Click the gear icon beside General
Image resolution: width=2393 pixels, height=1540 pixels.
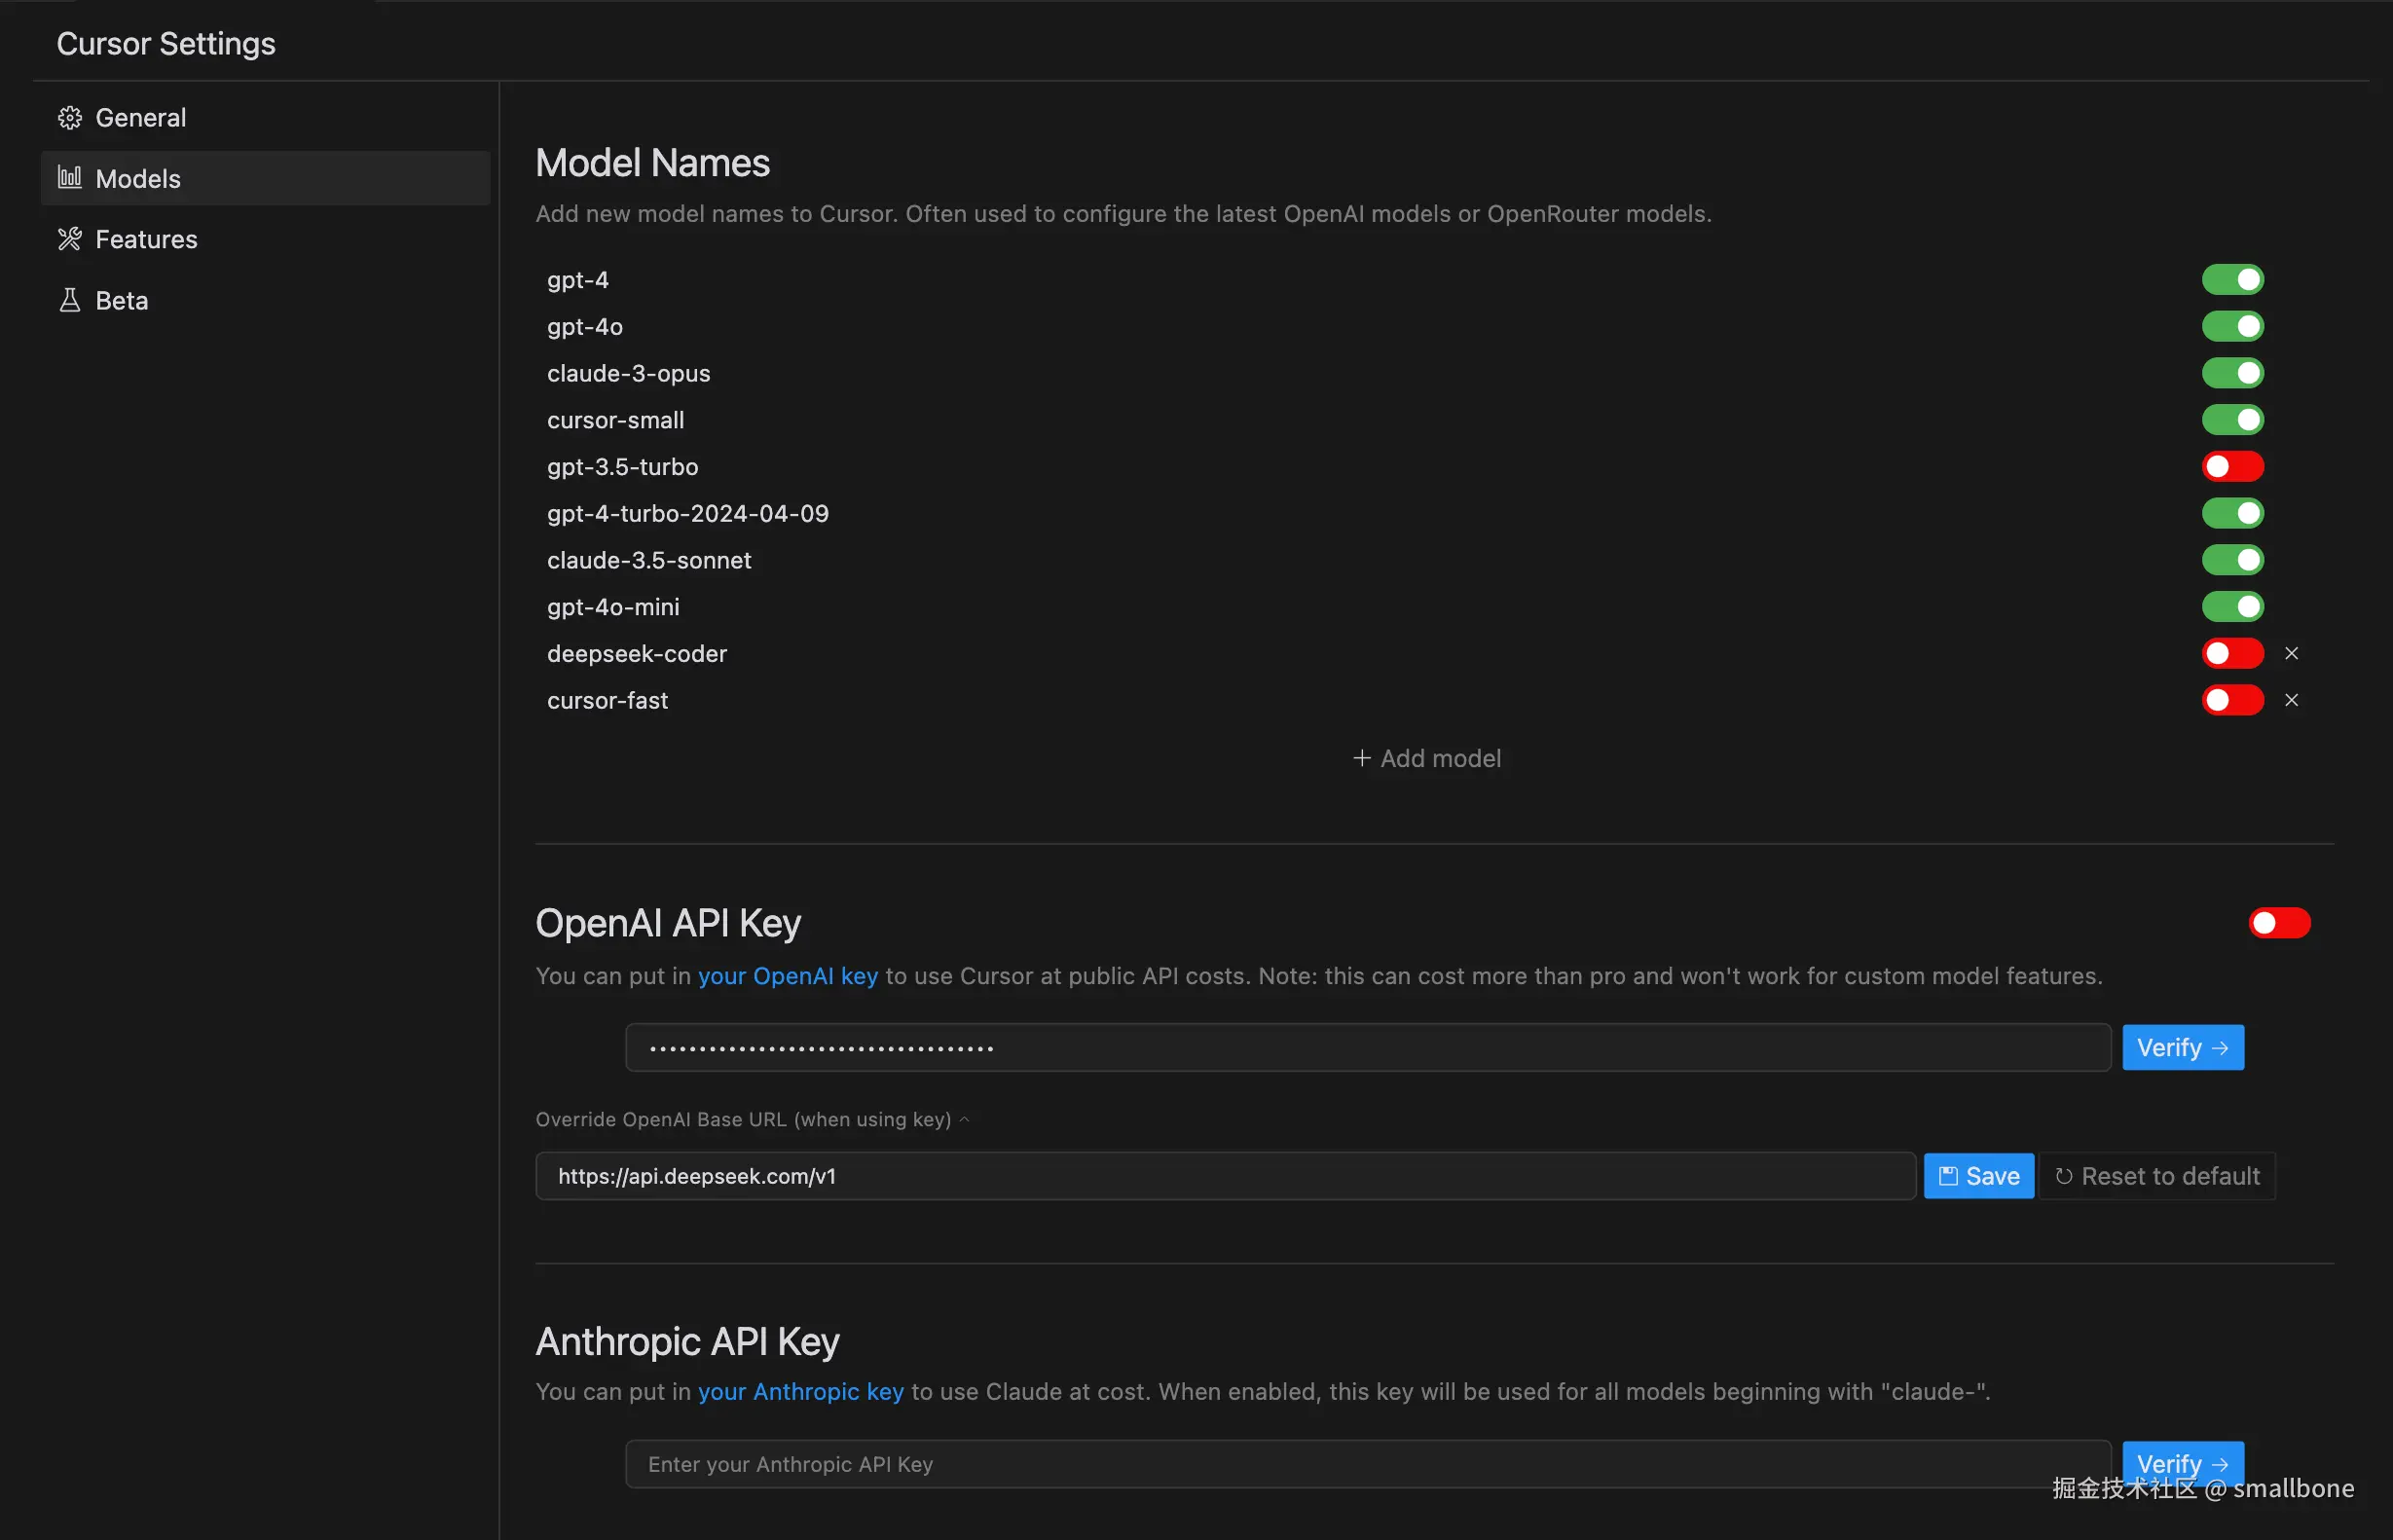(70, 118)
